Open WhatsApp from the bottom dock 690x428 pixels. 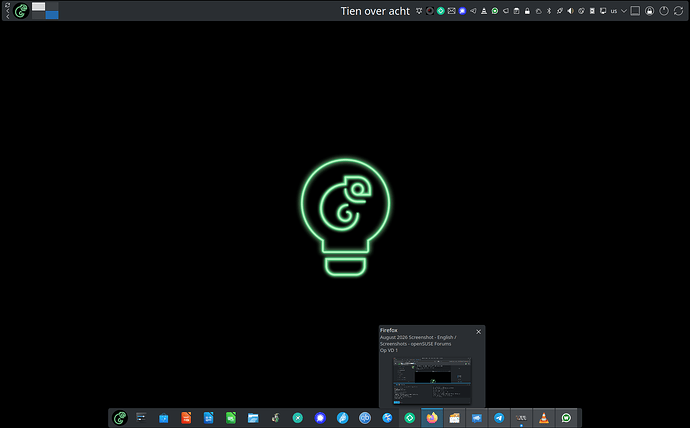coord(566,418)
